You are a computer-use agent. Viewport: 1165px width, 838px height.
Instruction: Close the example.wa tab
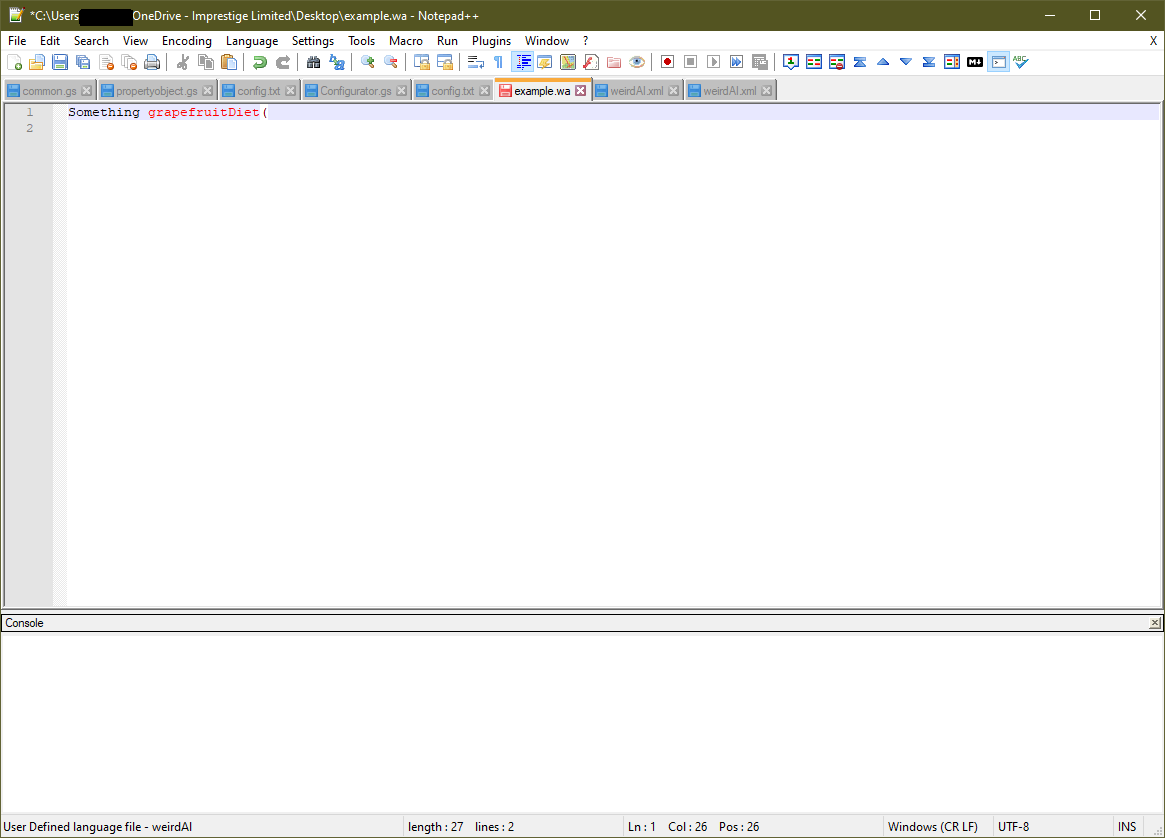(581, 91)
